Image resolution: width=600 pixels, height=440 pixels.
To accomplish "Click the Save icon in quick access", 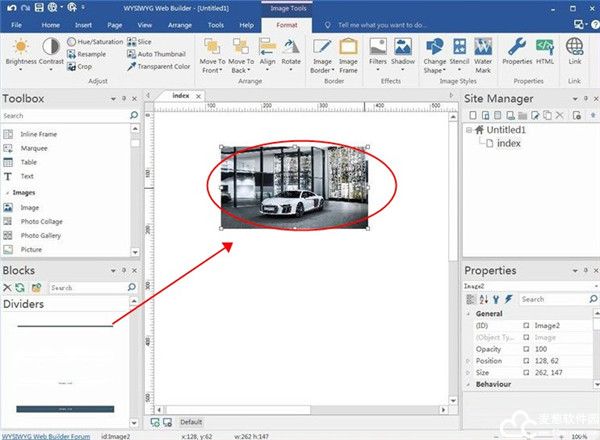I will (39, 8).
